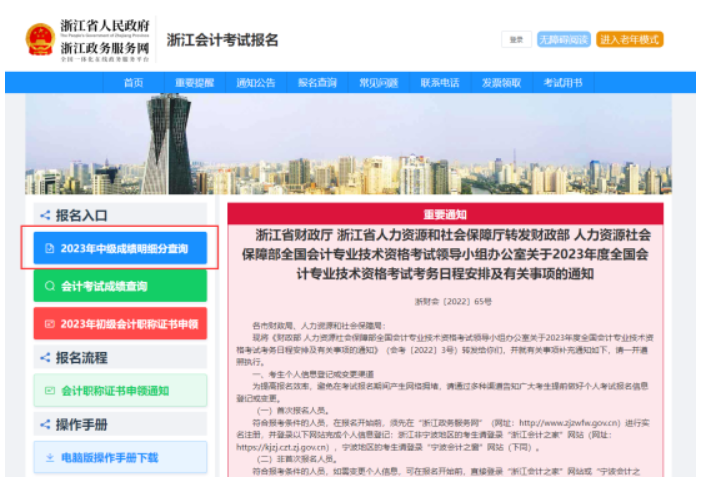Viewport: 703px width, 499px height.
Task: Click the share icon beside 报名入口
Action: pos(44,215)
